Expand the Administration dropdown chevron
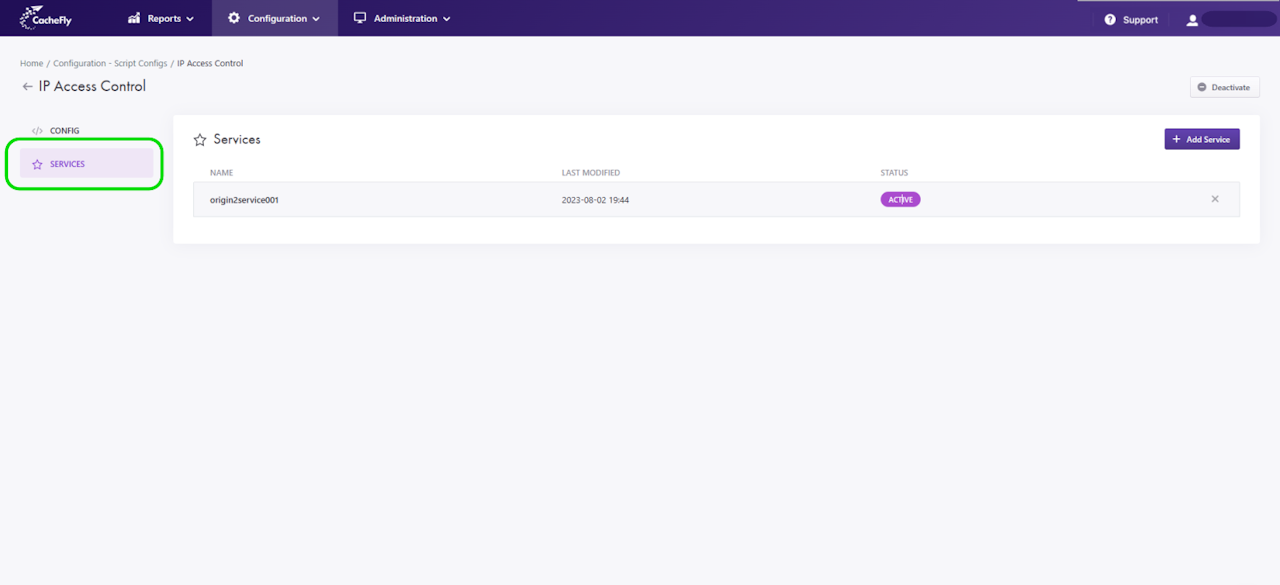This screenshot has width=1280, height=585. pos(446,19)
